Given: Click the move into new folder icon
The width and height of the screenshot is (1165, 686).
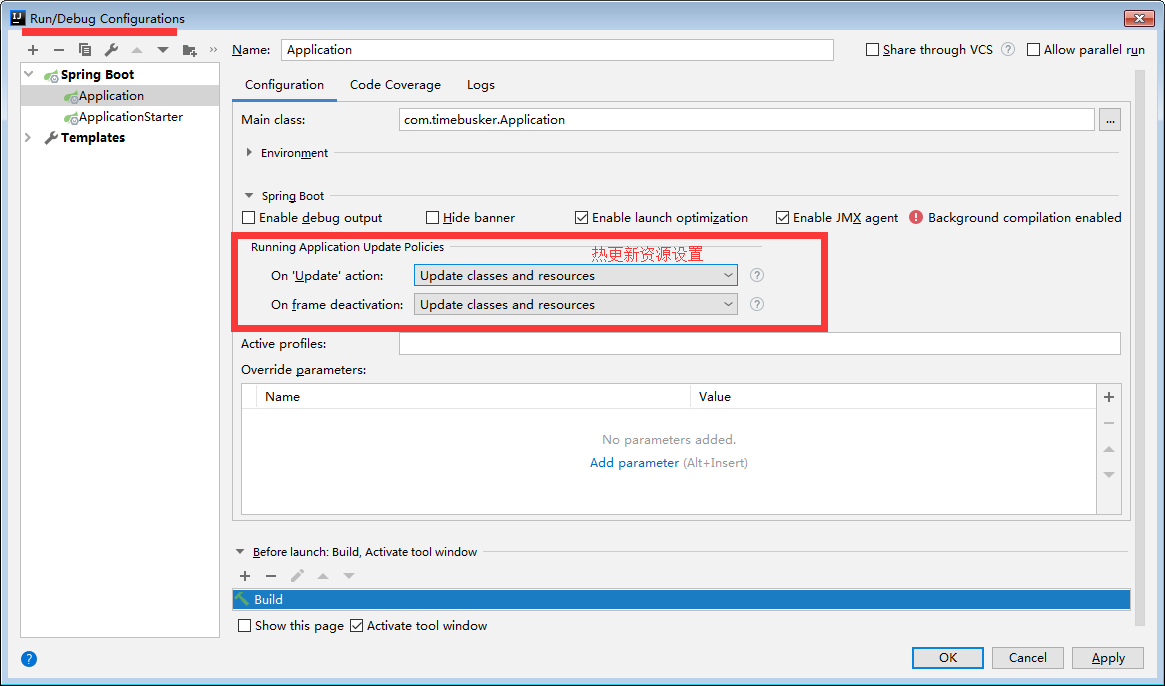Looking at the screenshot, I should click(x=189, y=50).
